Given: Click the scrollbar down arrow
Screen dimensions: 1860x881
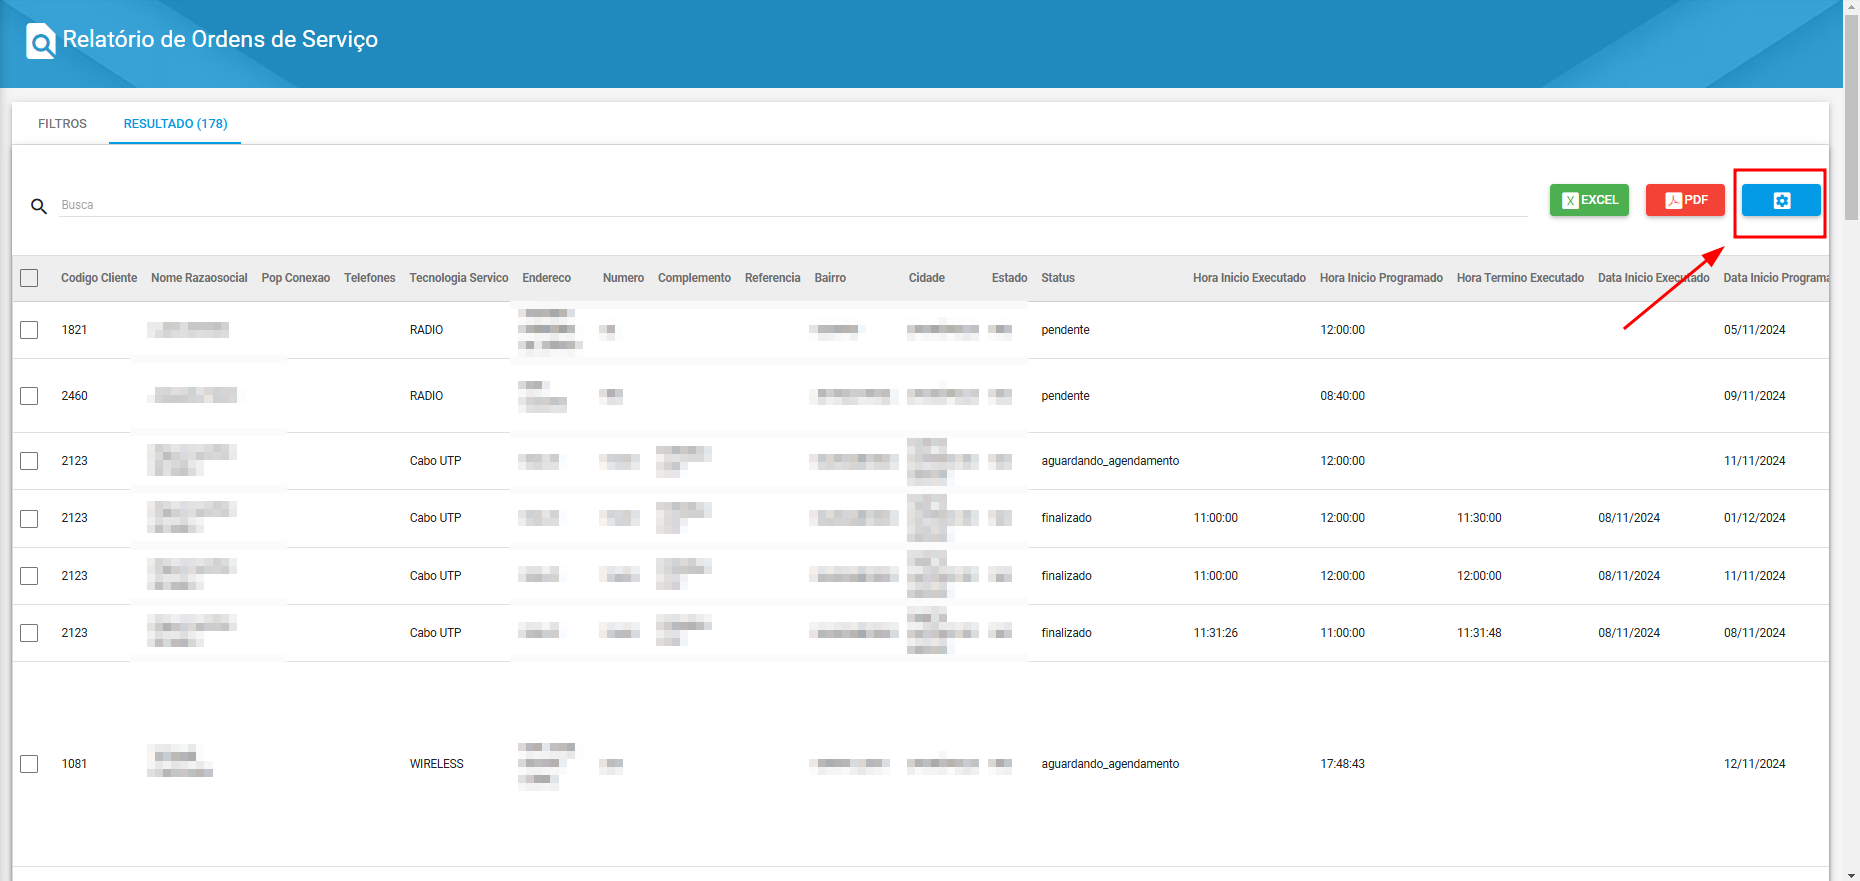Looking at the screenshot, I should 1851,875.
